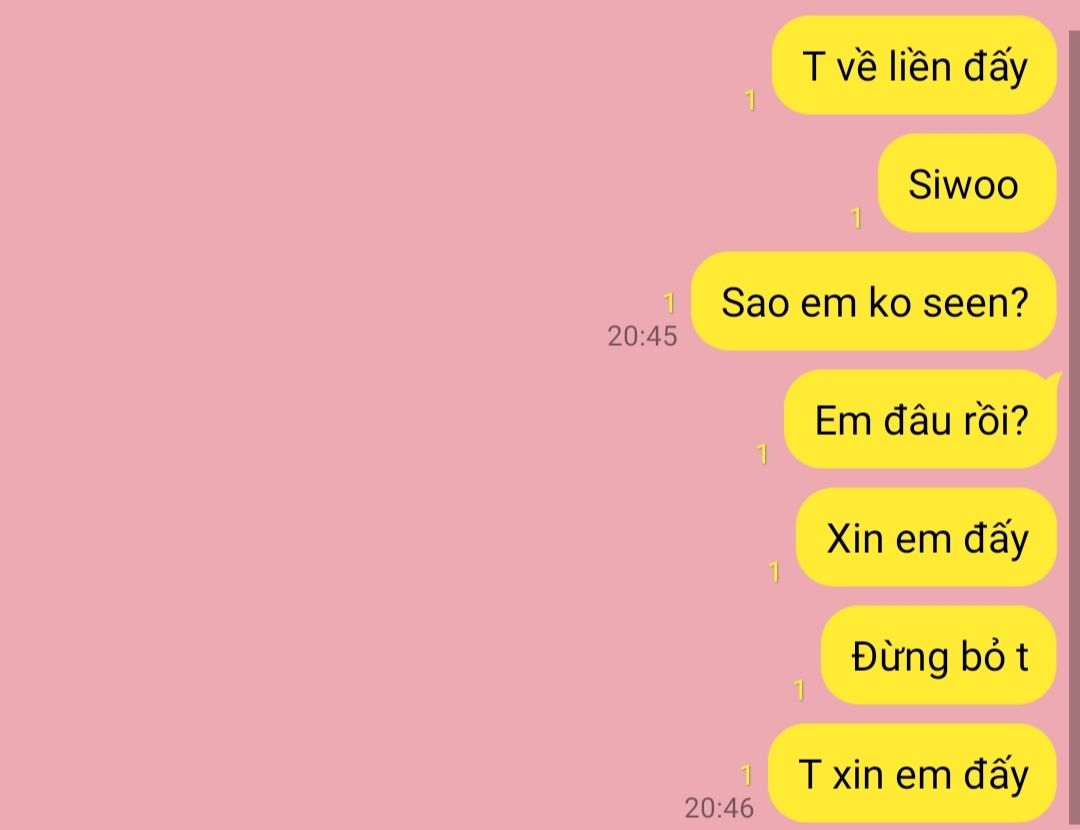Click unread indicator beside 'T xin em đấy'
The width and height of the screenshot is (1080, 830).
[746, 775]
